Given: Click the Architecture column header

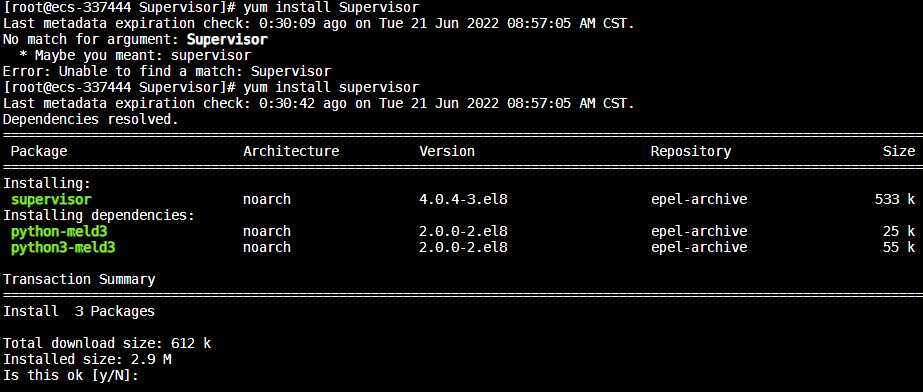Looking at the screenshot, I should point(291,151).
